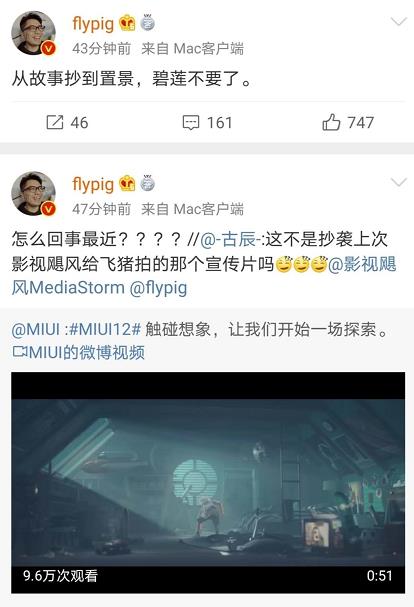Tap the 0:51 video duration label

click(380, 576)
